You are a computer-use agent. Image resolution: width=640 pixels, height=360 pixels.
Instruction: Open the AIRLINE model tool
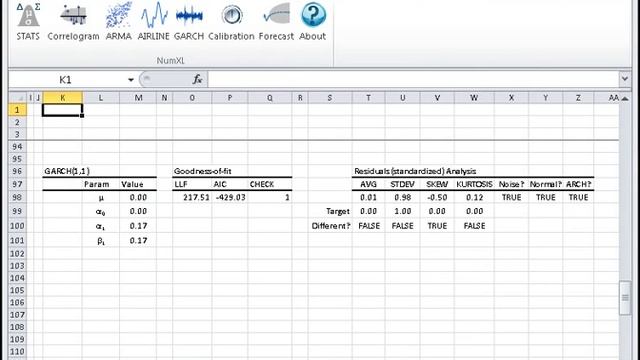pyautogui.click(x=153, y=22)
